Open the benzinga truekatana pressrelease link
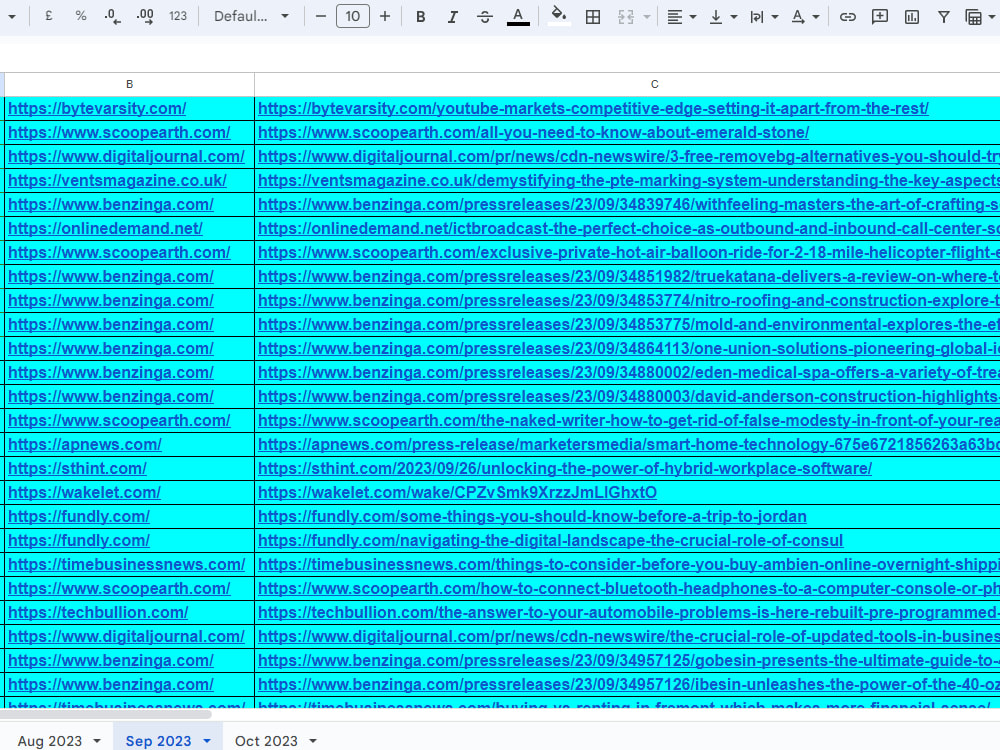 [x=629, y=277]
